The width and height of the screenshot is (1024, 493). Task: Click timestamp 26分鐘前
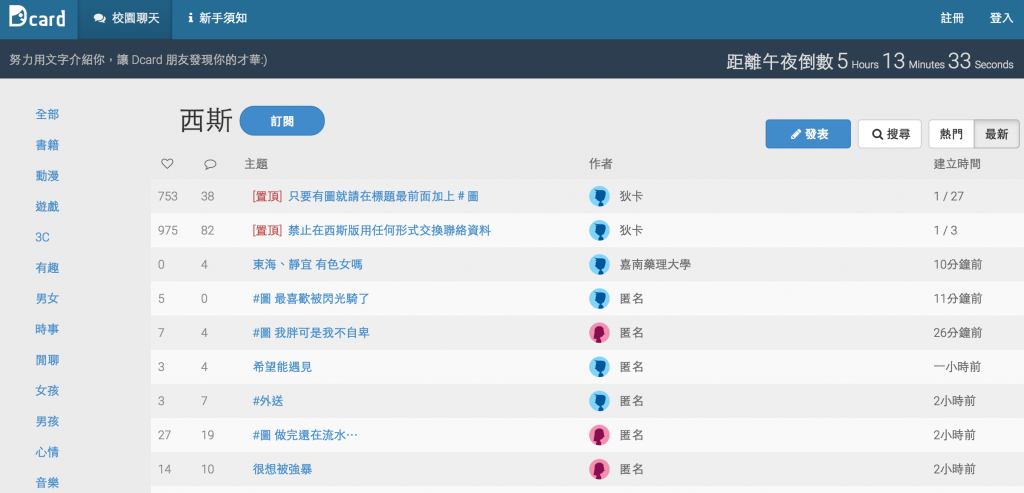[x=957, y=333]
